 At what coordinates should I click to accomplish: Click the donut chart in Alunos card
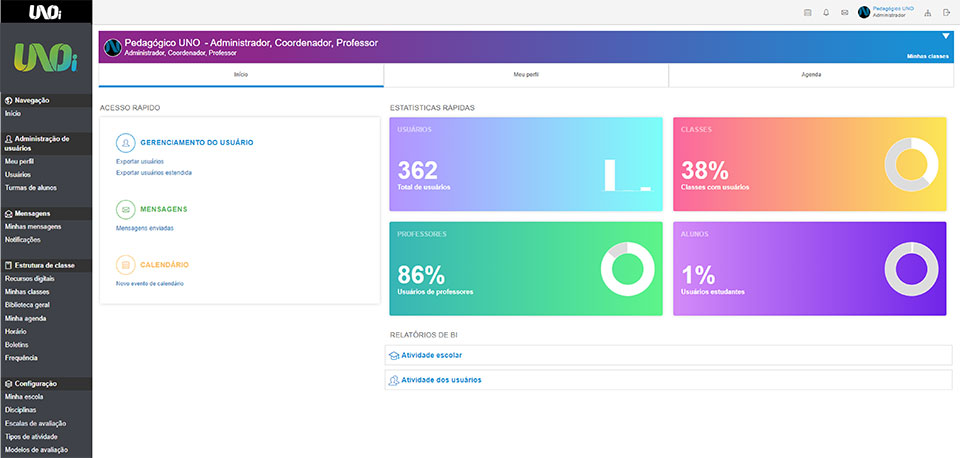click(x=911, y=269)
